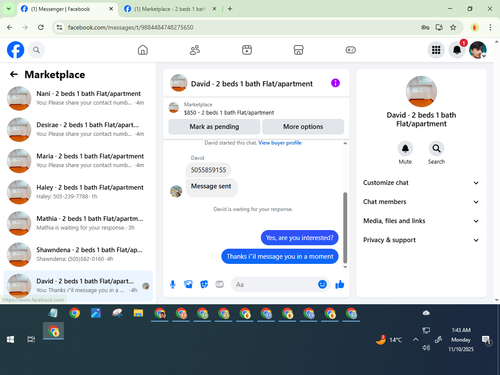This screenshot has height=375, width=500.
Task: Click the browser address bar URL
Action: 130,27
